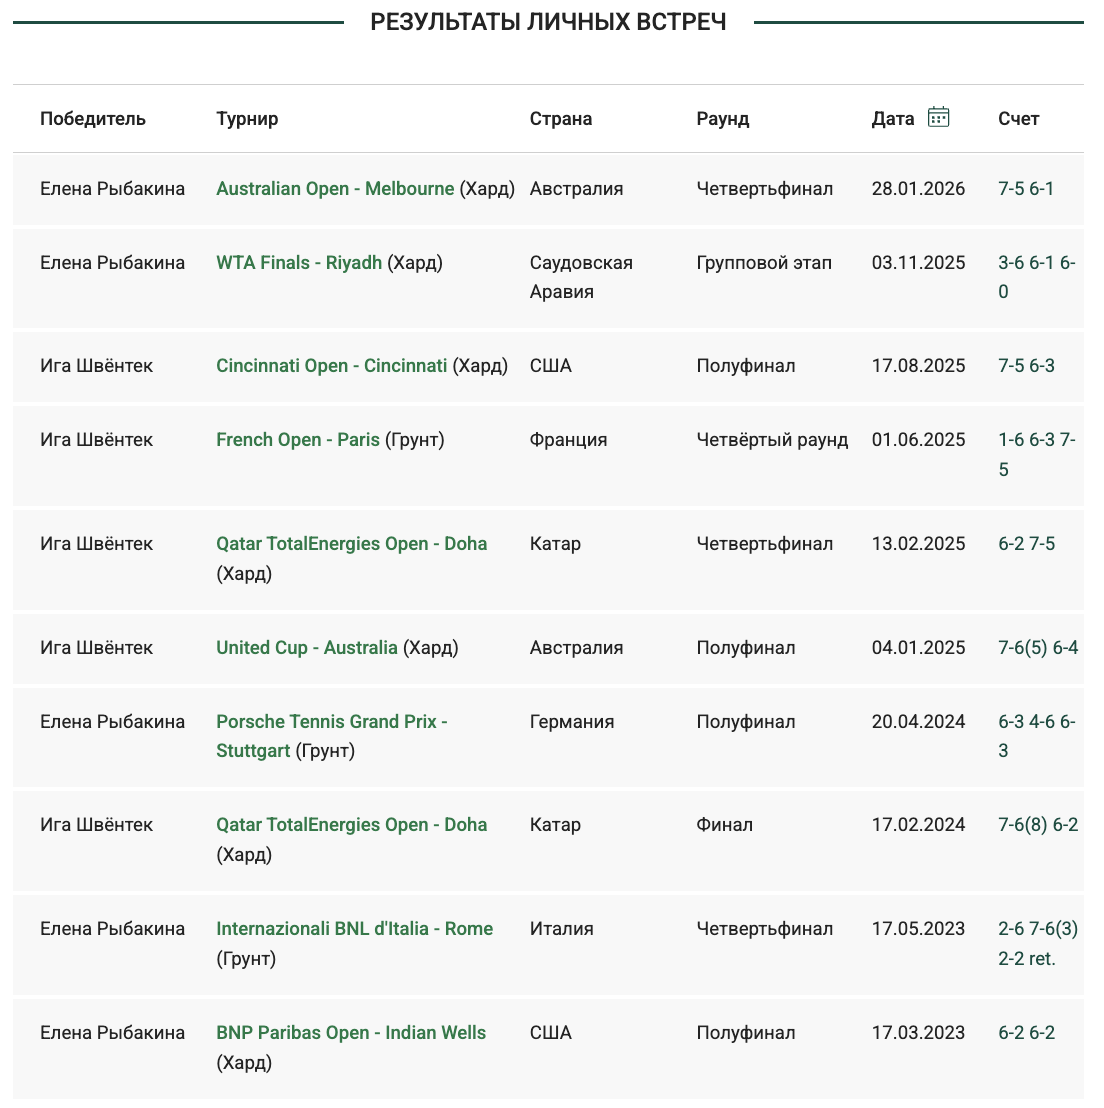The height and width of the screenshot is (1108, 1104).
Task: Open WTA Finals - Riyadh link
Action: [x=299, y=263]
